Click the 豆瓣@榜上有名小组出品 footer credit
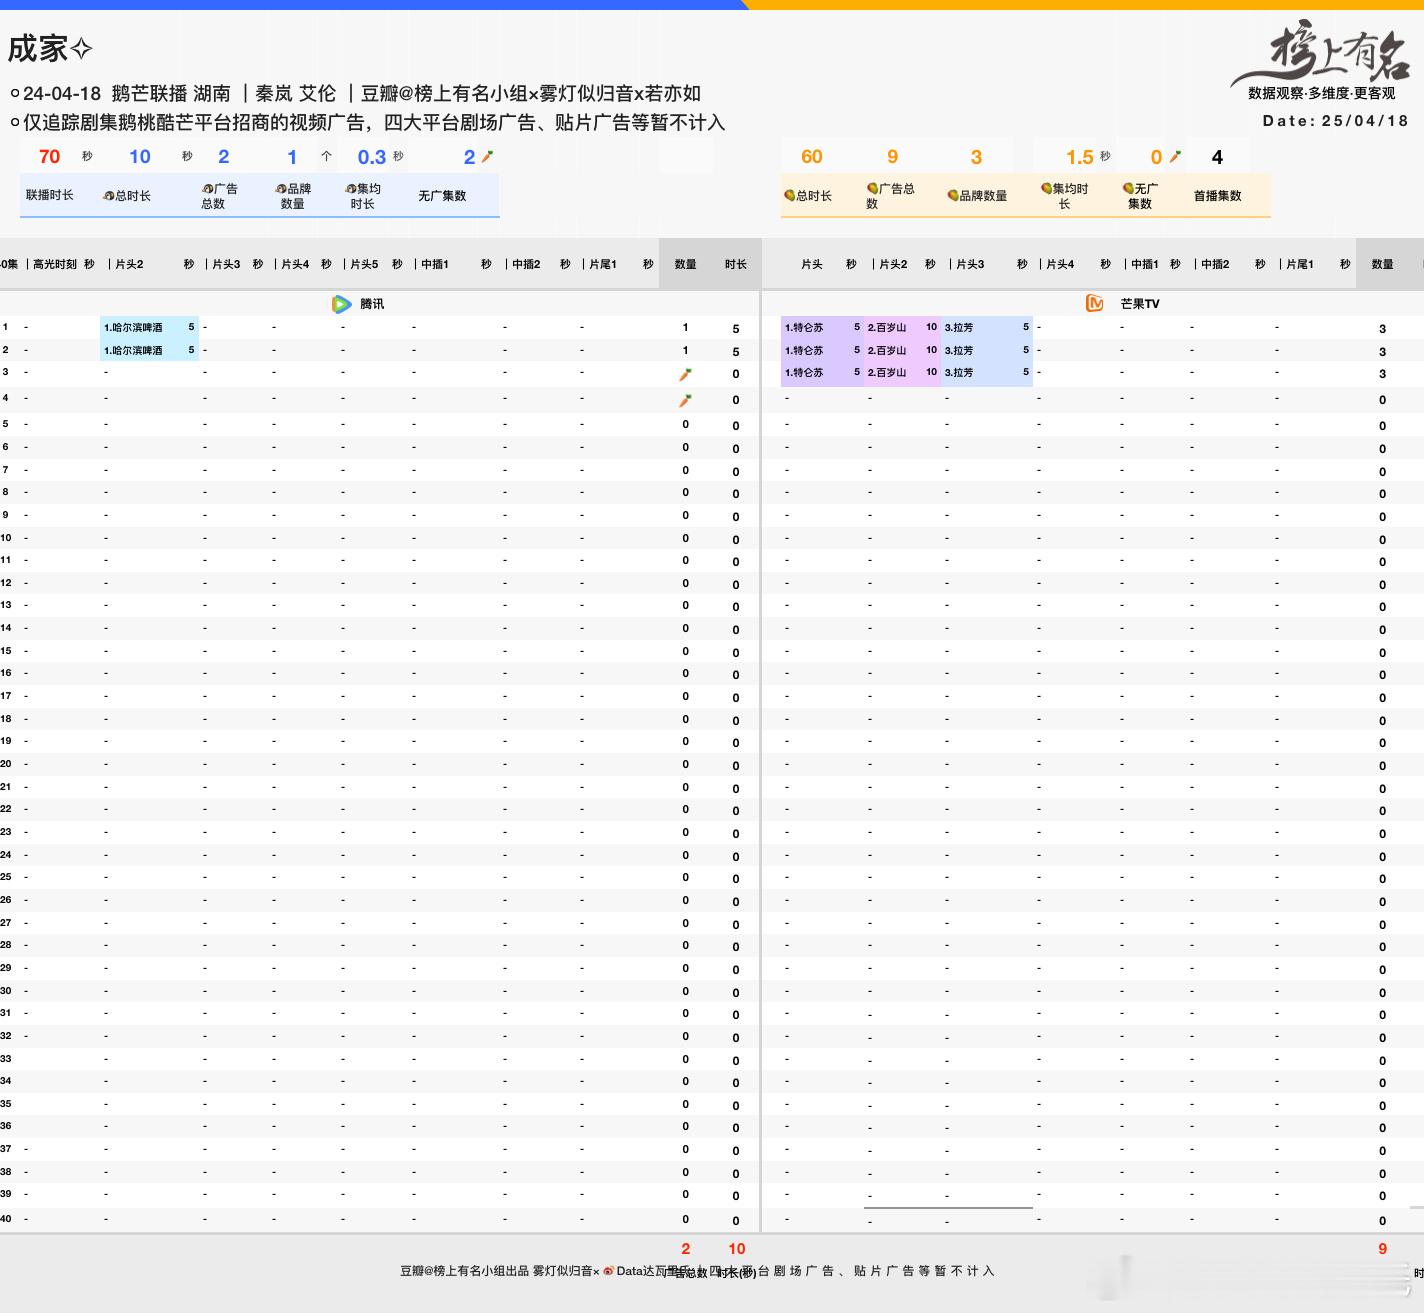This screenshot has width=1424, height=1313. (x=464, y=1271)
